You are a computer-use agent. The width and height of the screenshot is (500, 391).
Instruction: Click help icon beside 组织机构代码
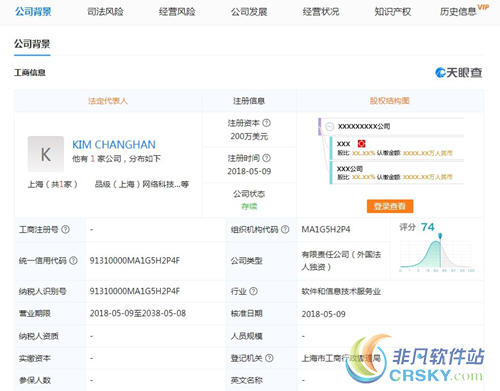[x=285, y=229]
